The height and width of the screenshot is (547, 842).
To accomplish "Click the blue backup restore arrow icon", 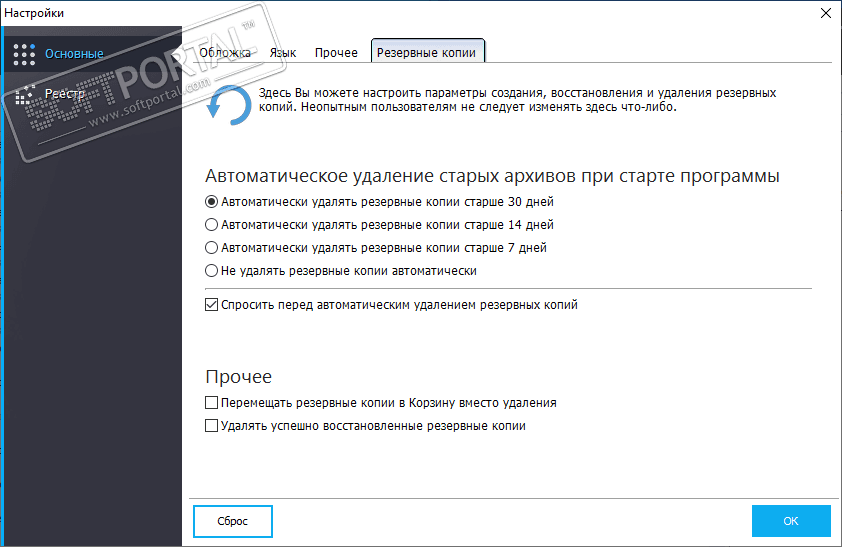I will click(229, 105).
